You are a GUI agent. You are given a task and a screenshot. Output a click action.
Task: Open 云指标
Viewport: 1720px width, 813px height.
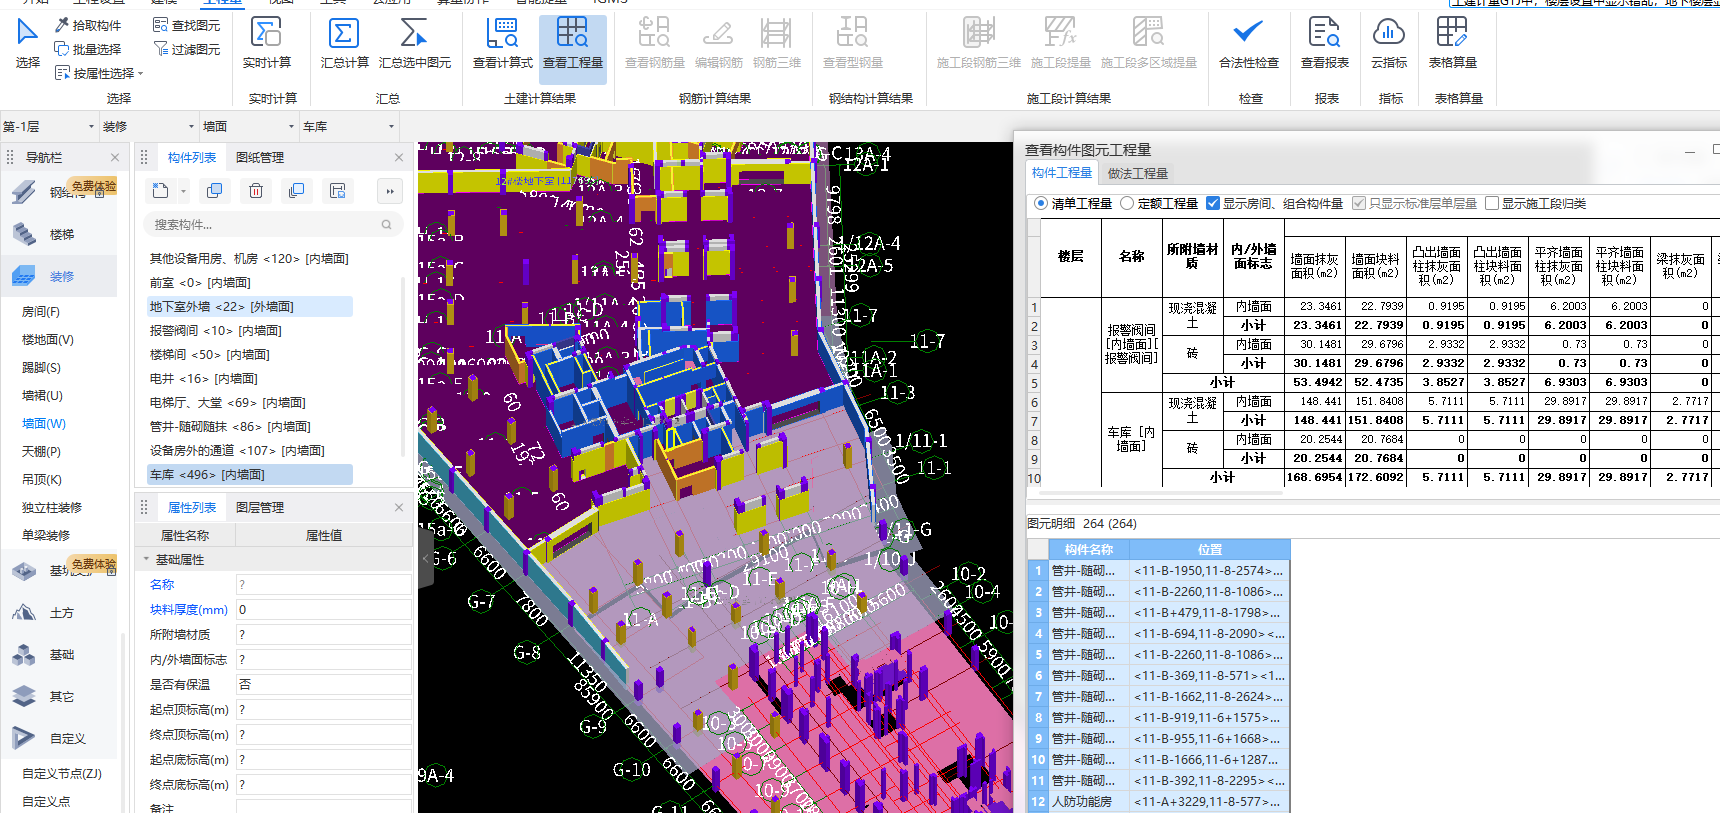(1388, 42)
